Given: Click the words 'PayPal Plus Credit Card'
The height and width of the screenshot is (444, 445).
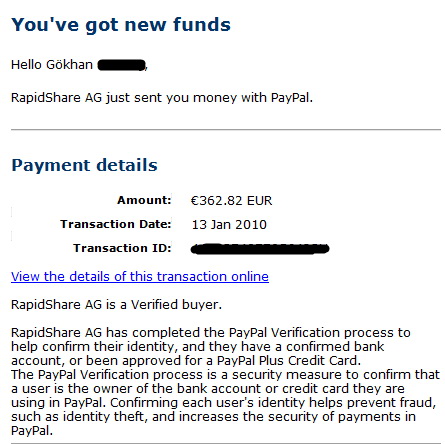Looking at the screenshot, I should click(x=287, y=361).
